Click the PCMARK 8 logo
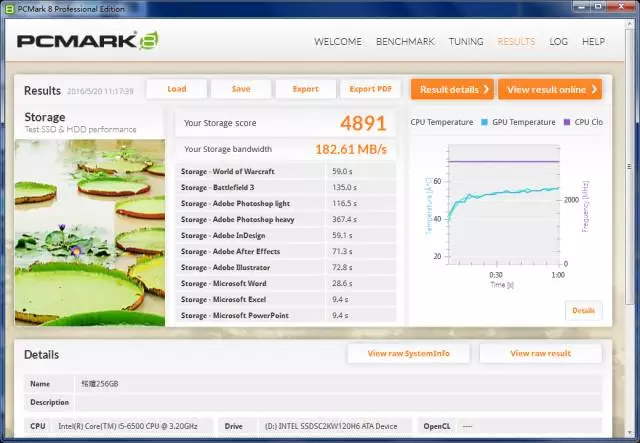Screen dimensions: 640x443 click(88, 41)
